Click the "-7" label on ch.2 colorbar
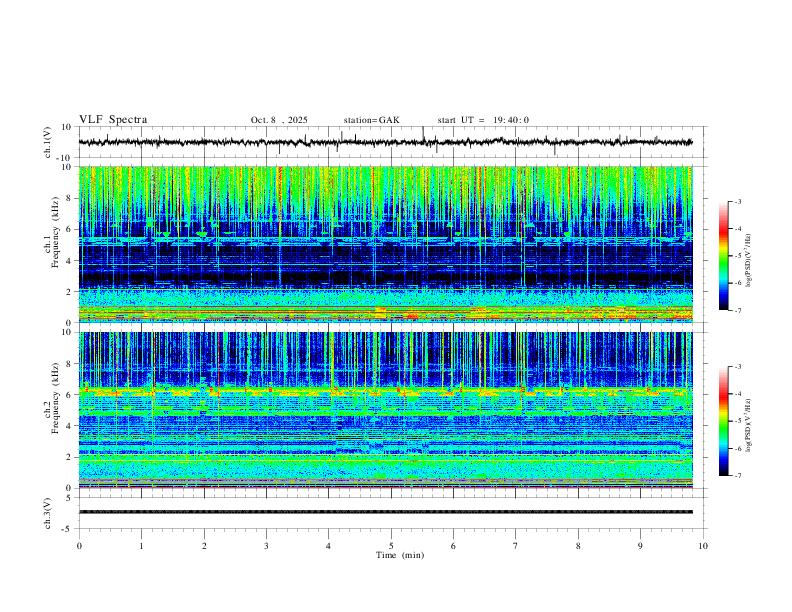 738,476
